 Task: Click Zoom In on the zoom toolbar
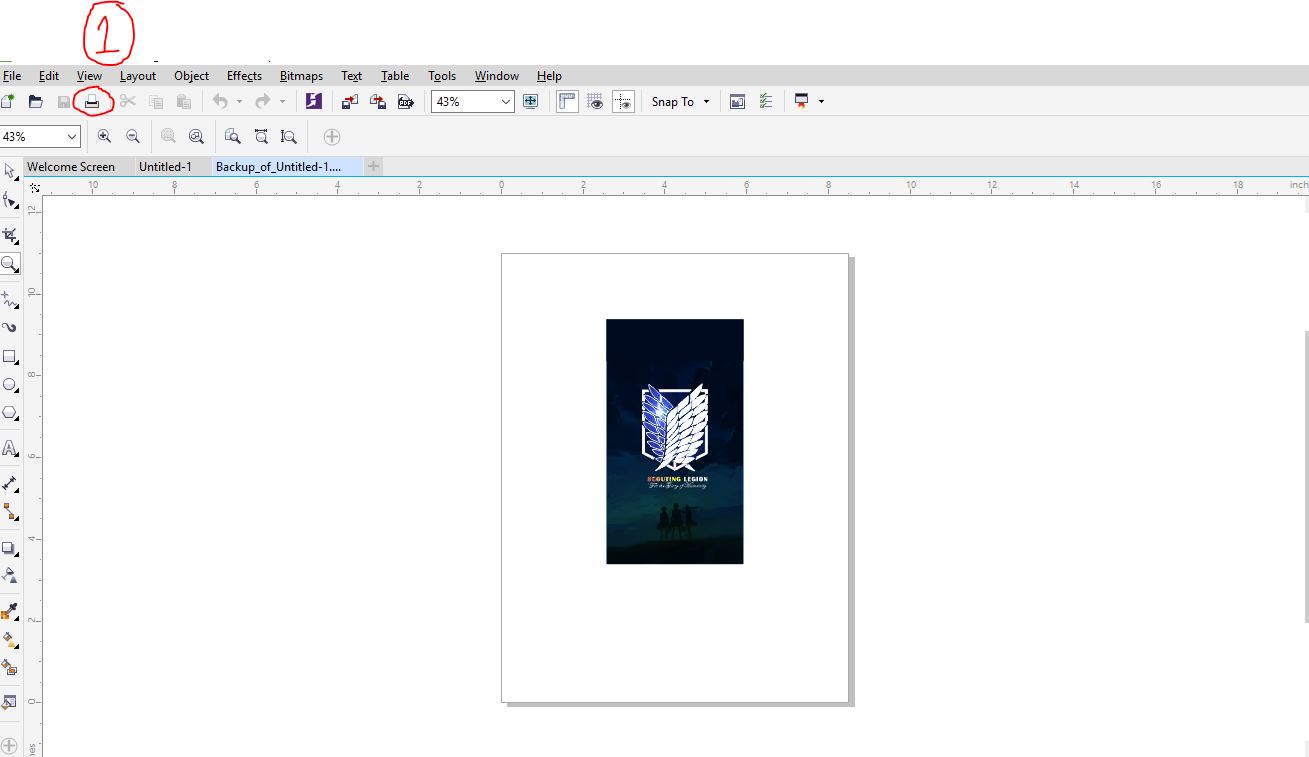coord(105,136)
